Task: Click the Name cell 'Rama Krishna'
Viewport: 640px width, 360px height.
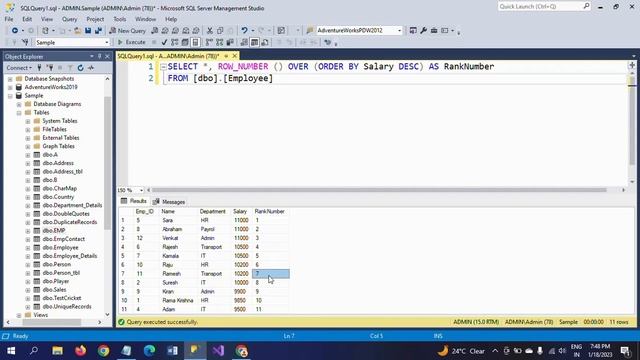Action: (178, 300)
